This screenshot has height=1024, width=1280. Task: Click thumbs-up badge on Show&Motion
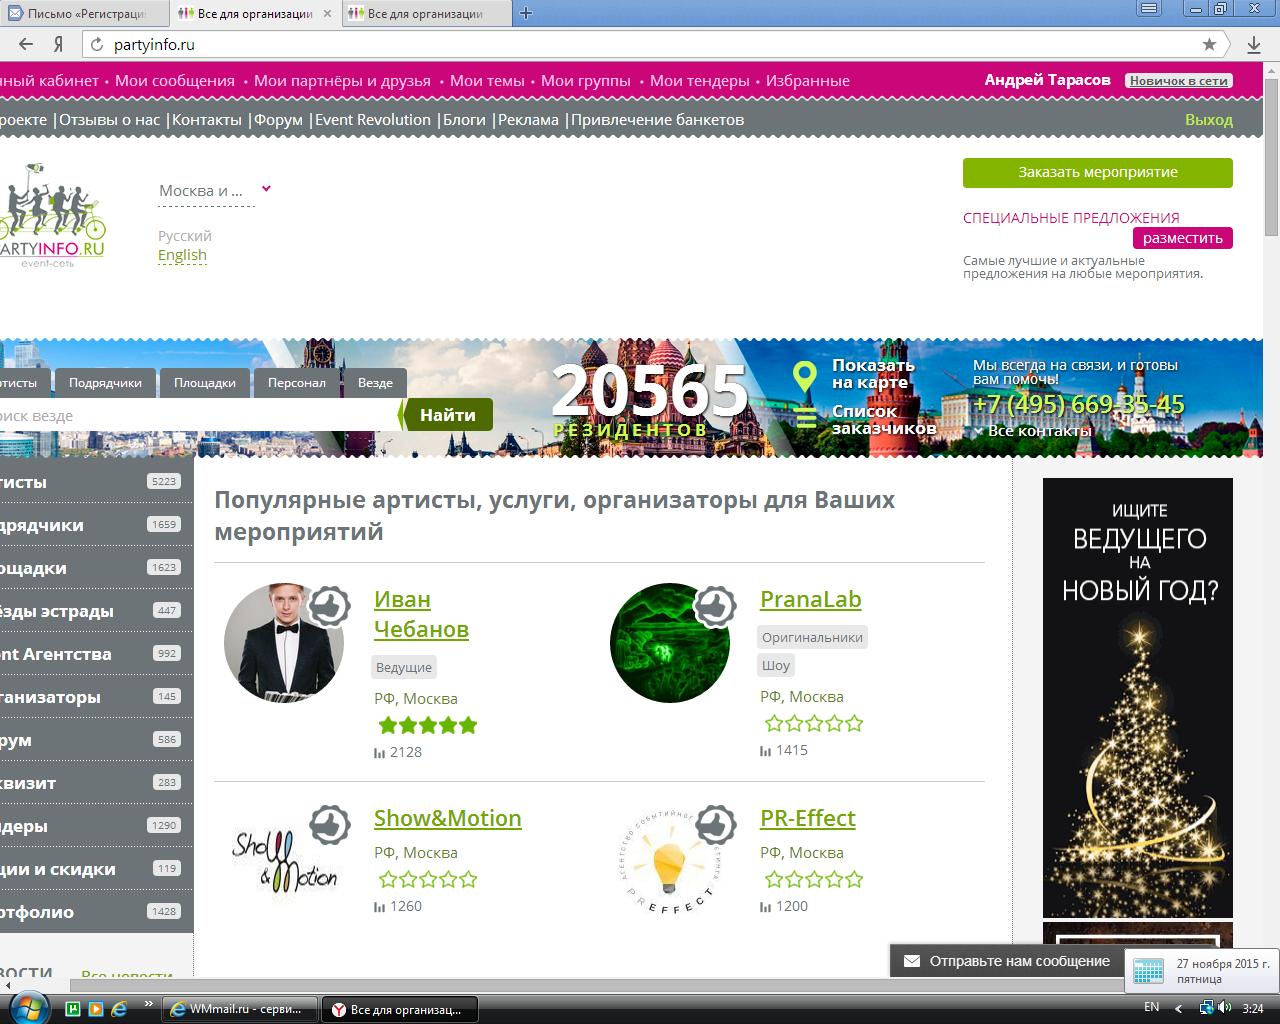[x=328, y=825]
